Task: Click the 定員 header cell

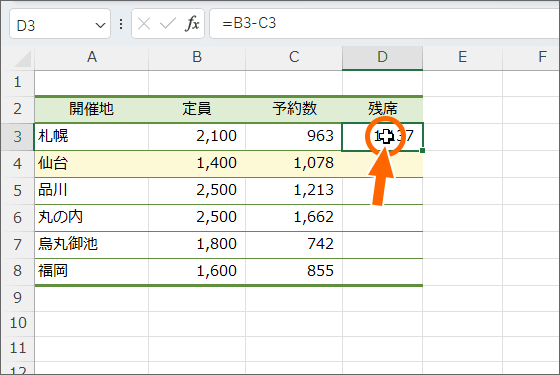Action: 197,109
